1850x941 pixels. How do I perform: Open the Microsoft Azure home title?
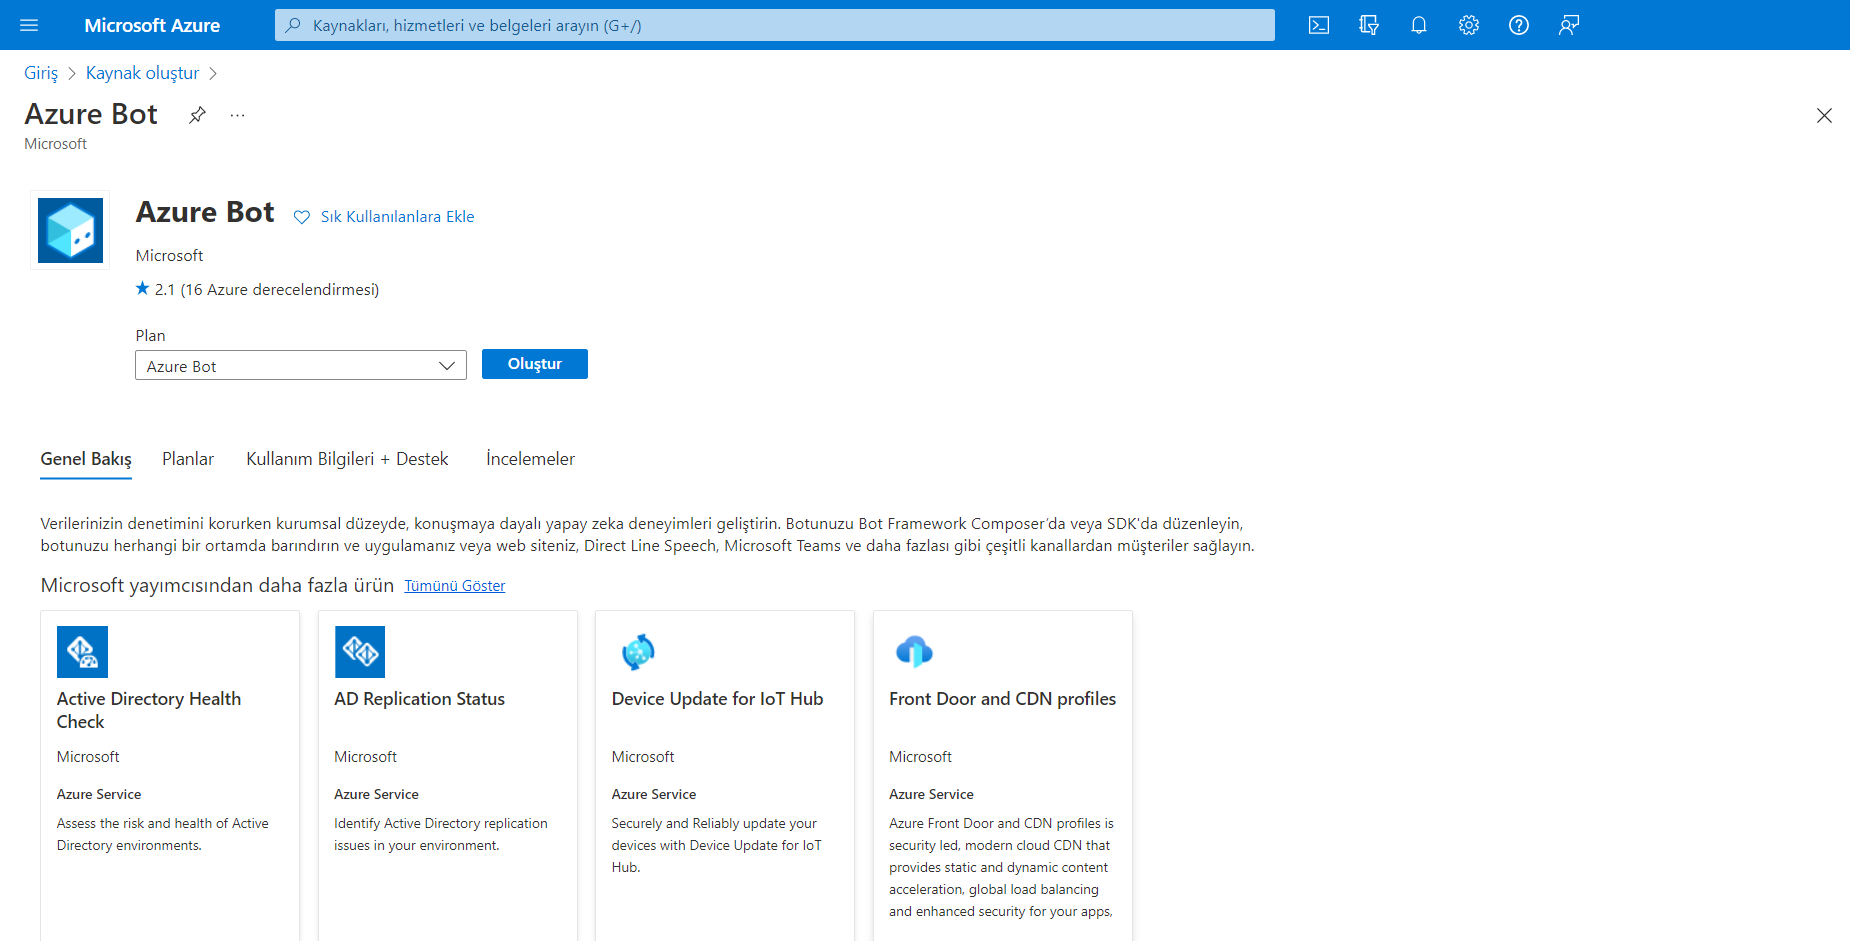[152, 25]
